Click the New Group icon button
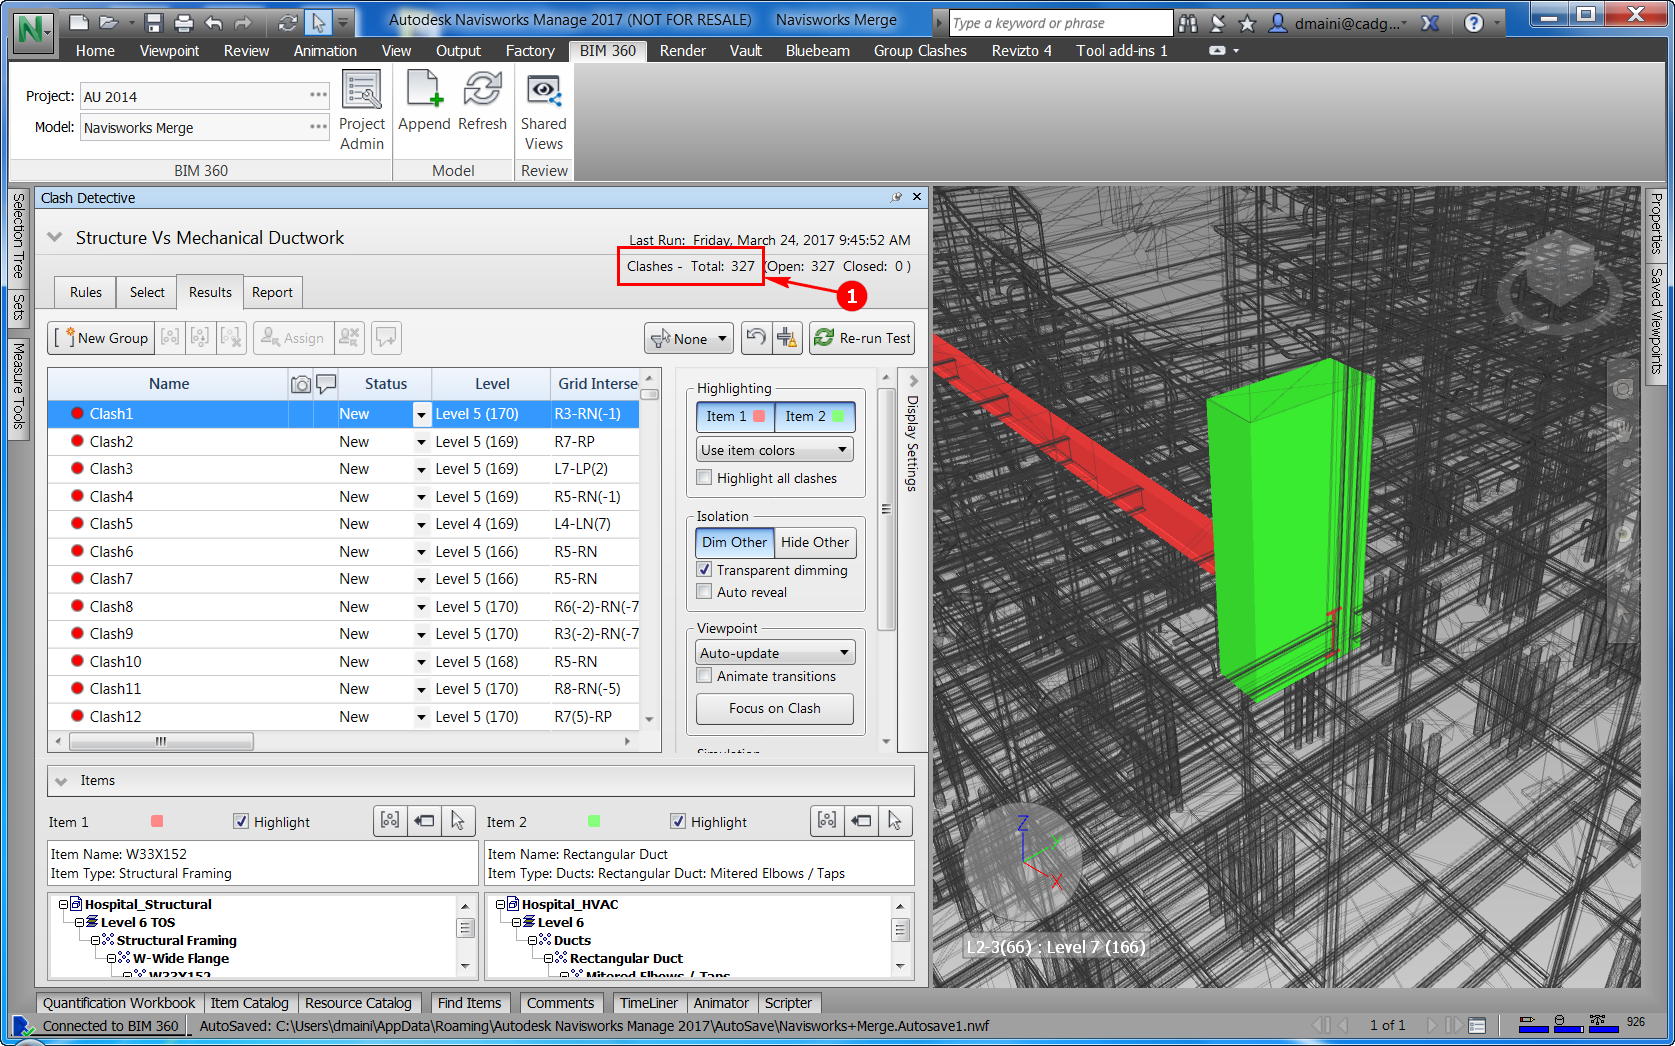 (102, 338)
